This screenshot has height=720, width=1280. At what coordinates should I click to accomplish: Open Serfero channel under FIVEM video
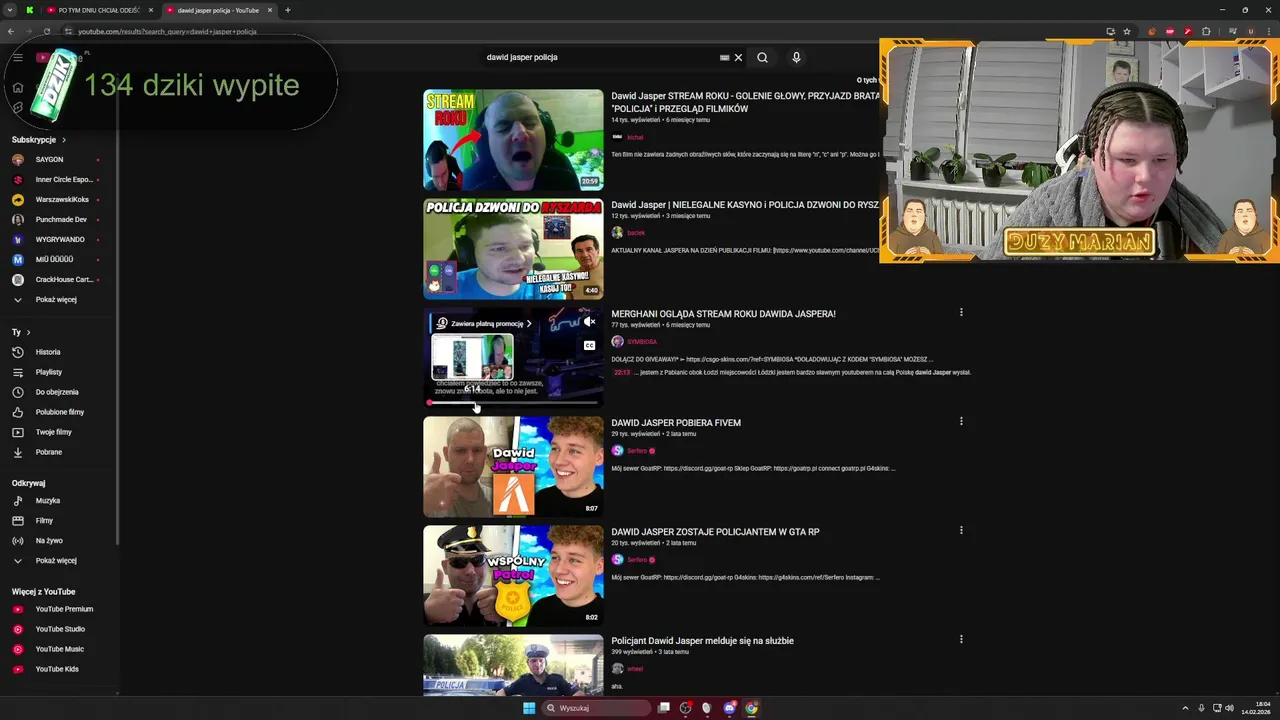pyautogui.click(x=637, y=451)
